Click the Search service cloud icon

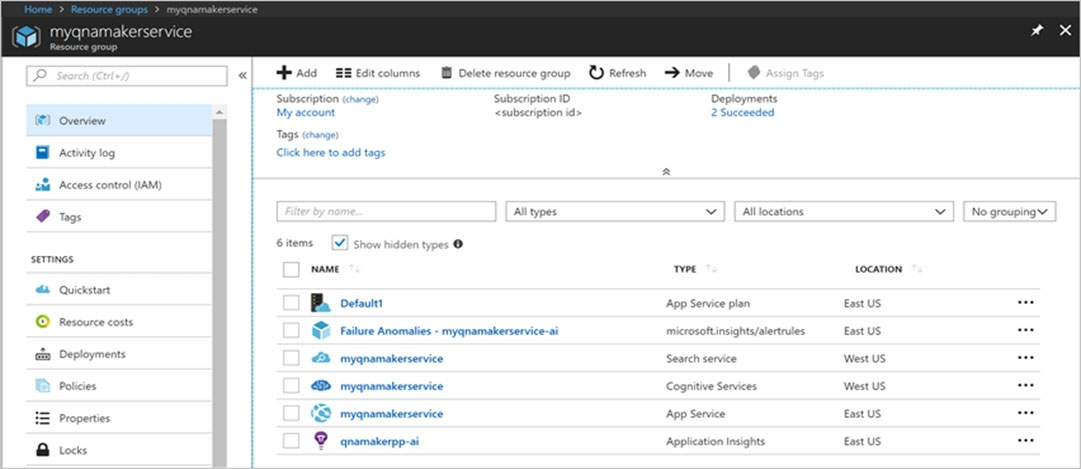tap(321, 358)
